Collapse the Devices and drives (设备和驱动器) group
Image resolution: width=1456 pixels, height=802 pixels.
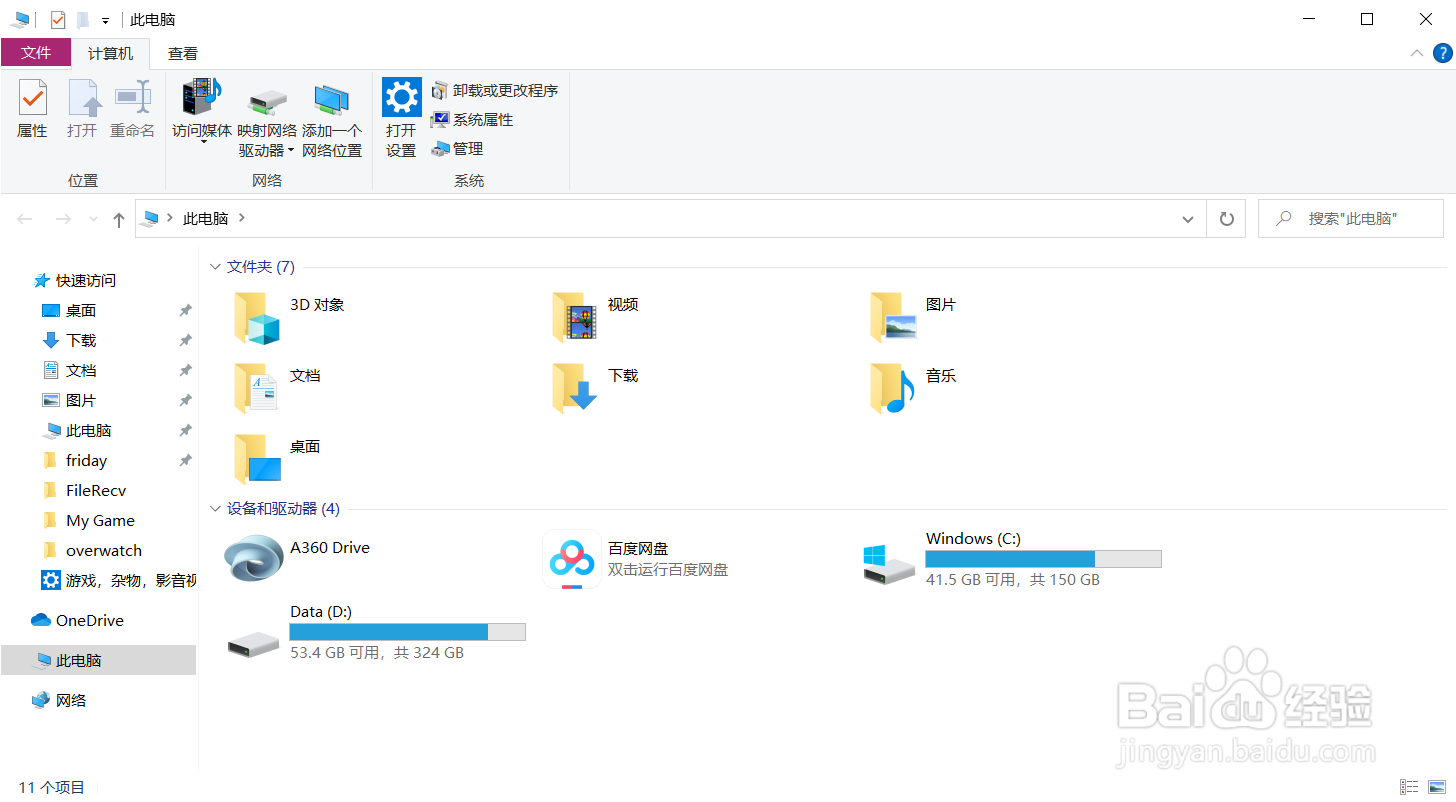tap(215, 509)
